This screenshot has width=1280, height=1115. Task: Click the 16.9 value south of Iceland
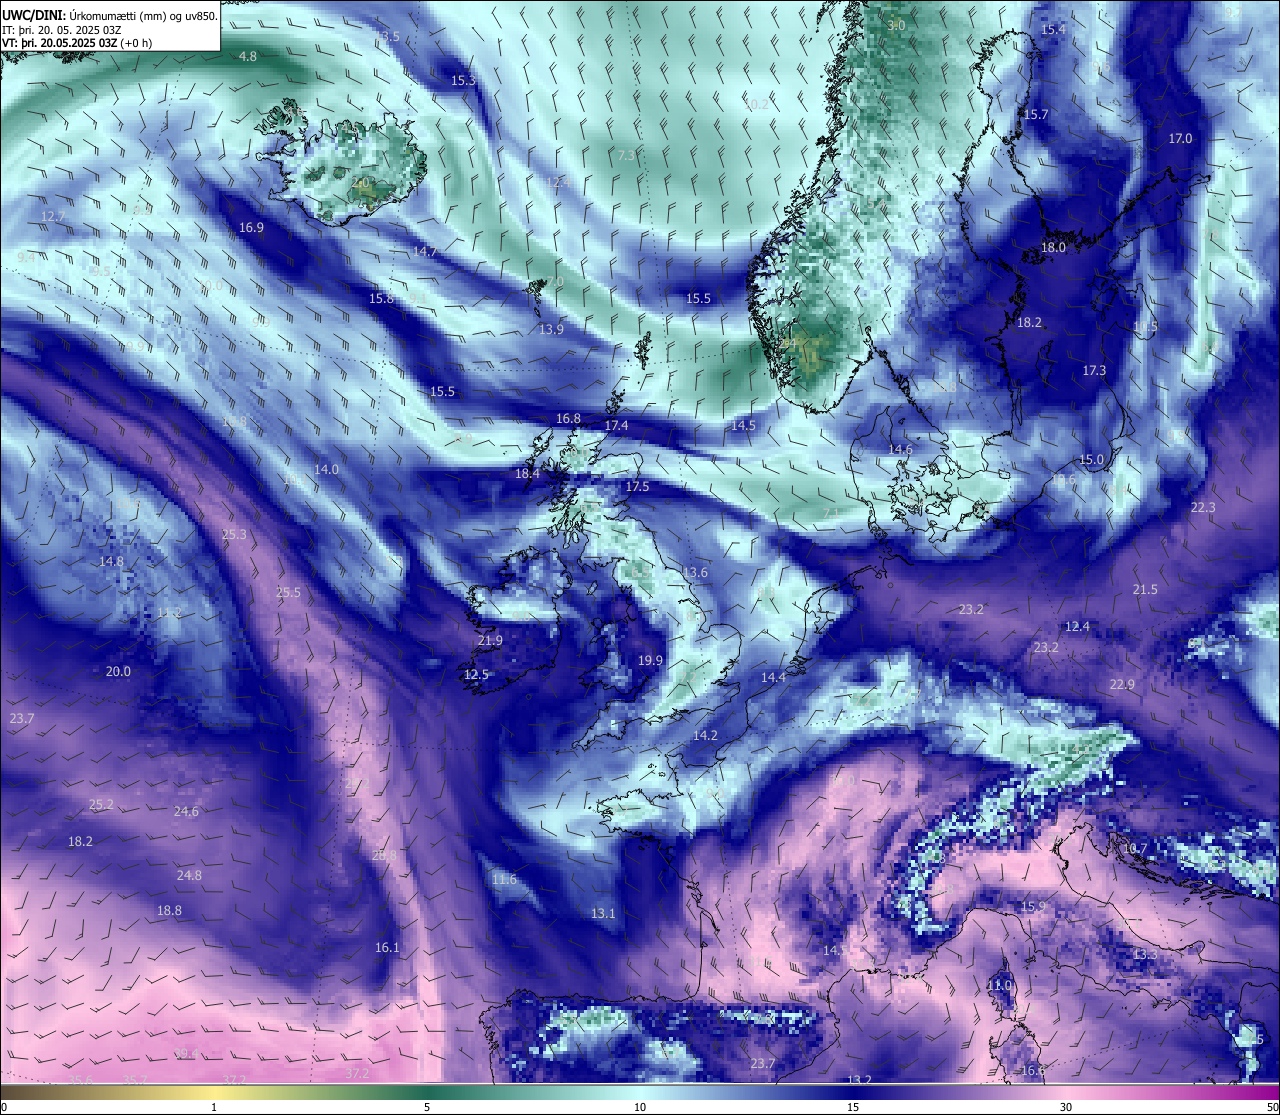tap(251, 227)
